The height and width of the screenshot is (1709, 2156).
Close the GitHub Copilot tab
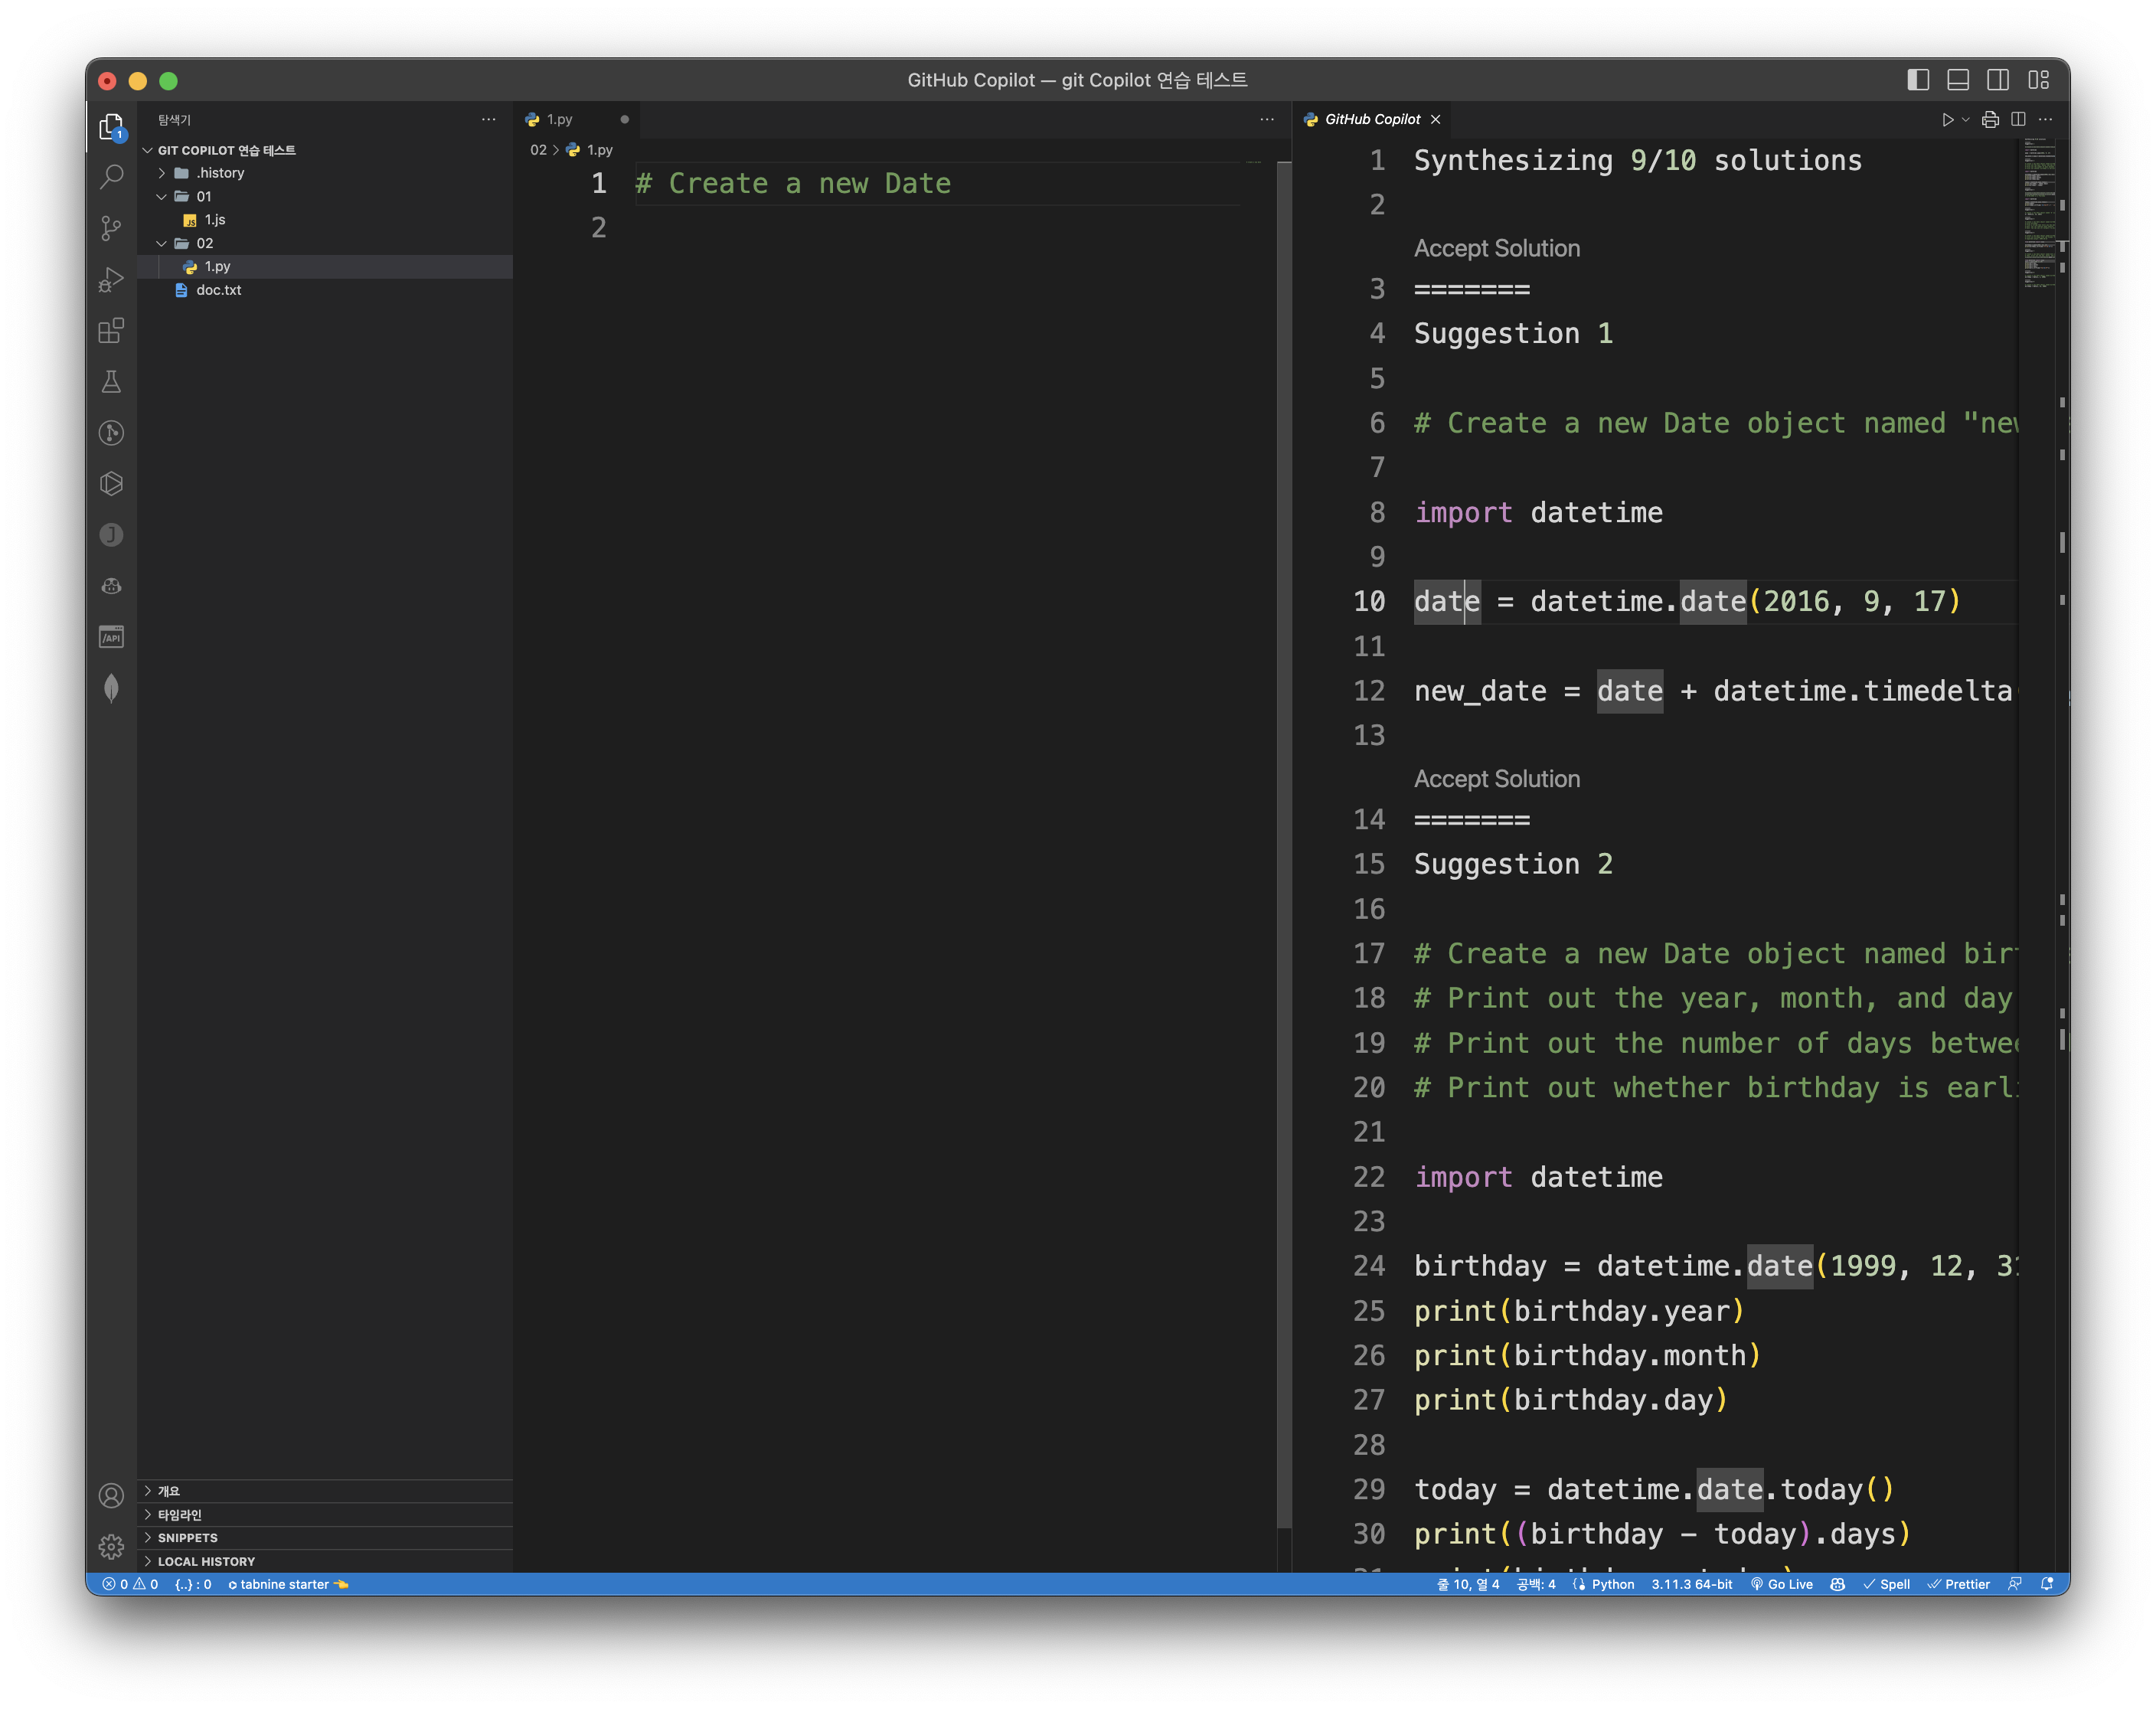1435,119
